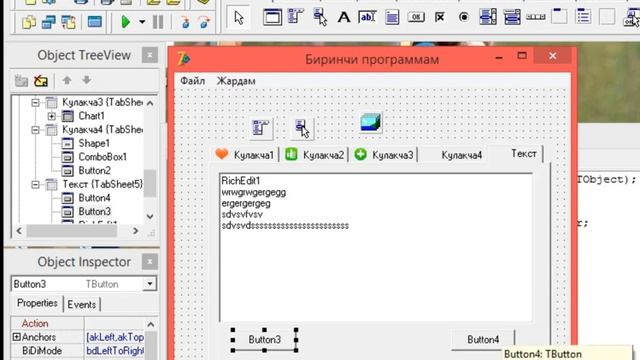Open the Object Inspector component dropdown
This screenshot has width=640, height=360.
point(150,284)
